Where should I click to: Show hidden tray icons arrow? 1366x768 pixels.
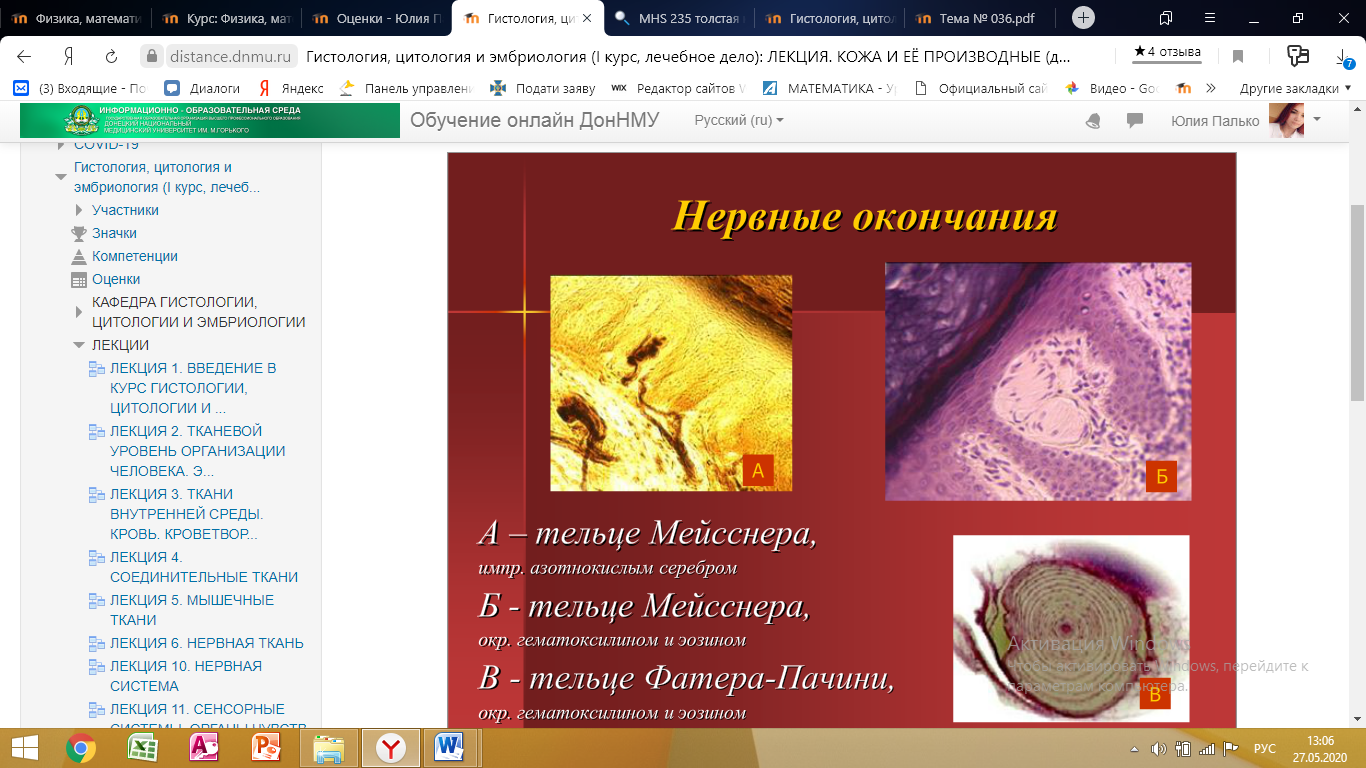tap(1135, 748)
